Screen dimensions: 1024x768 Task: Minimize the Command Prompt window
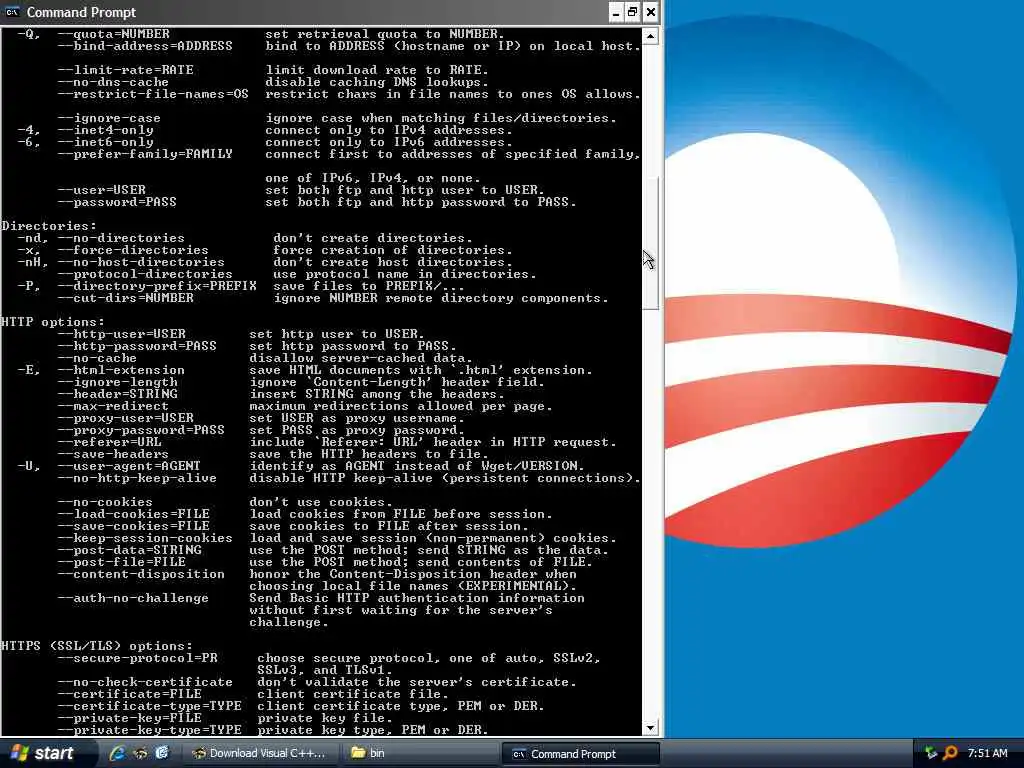(616, 12)
